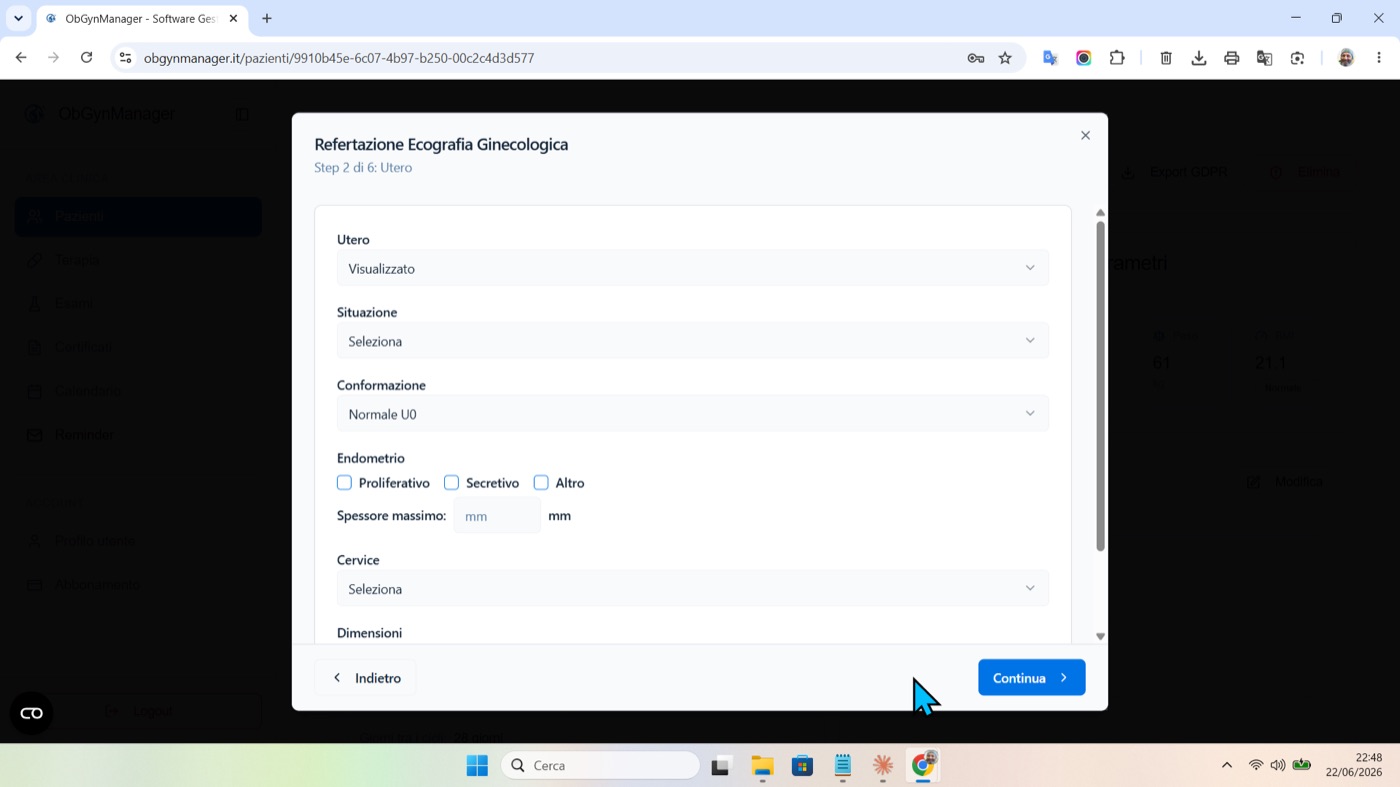Open the saved passwords key icon
Screen dimensions: 1400x787
976,58
